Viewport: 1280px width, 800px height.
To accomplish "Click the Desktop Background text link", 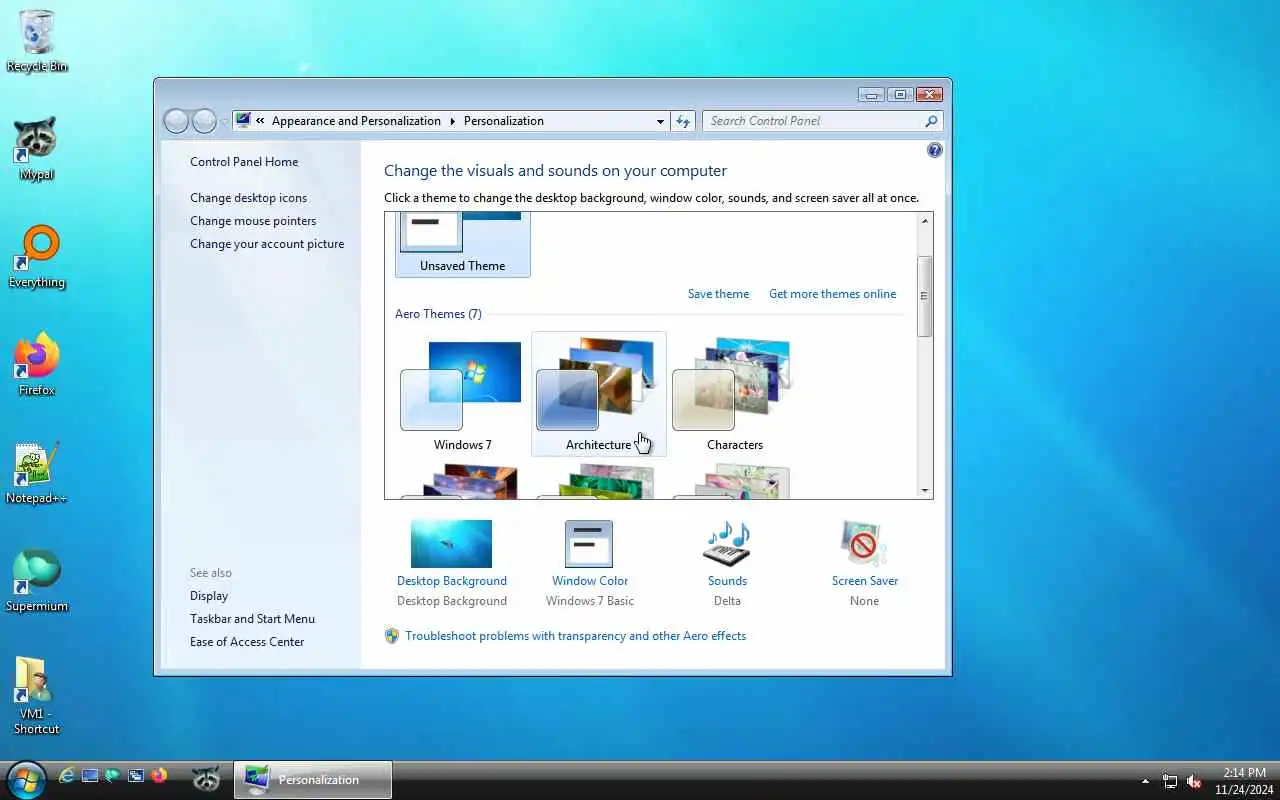I will [452, 581].
